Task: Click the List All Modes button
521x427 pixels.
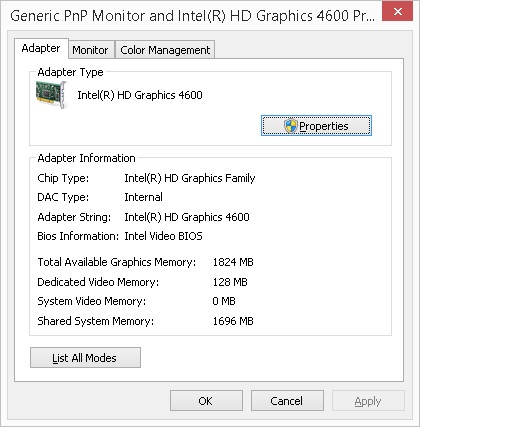Action: (x=85, y=358)
